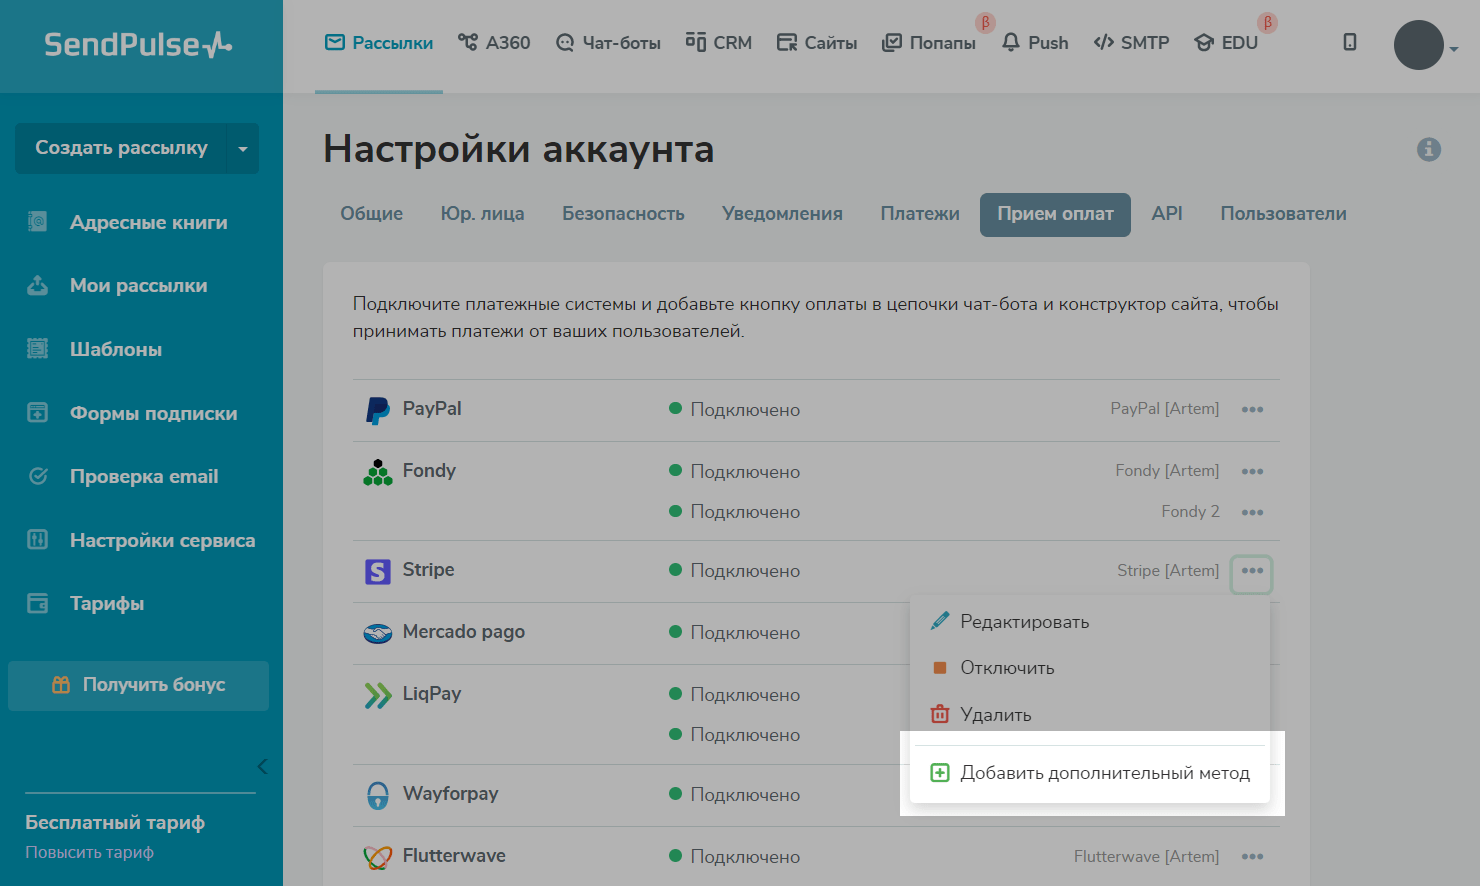Open options menu for Fondy 2
This screenshot has height=886, width=1480.
click(x=1252, y=512)
